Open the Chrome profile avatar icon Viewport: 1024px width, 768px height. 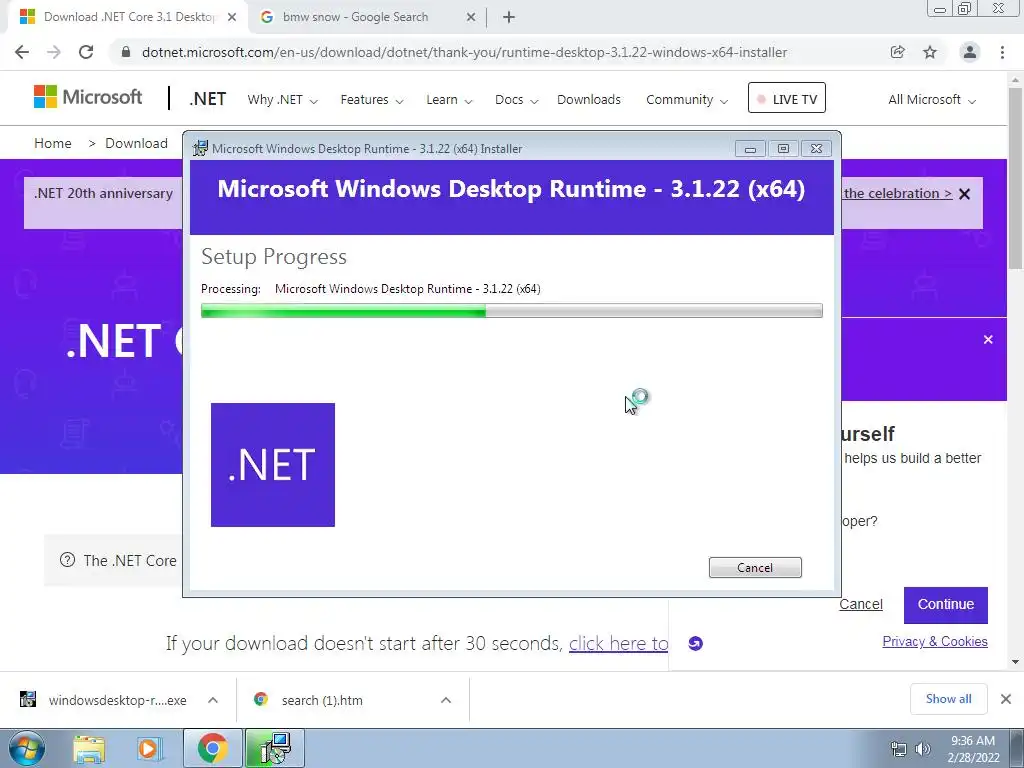[x=970, y=52]
